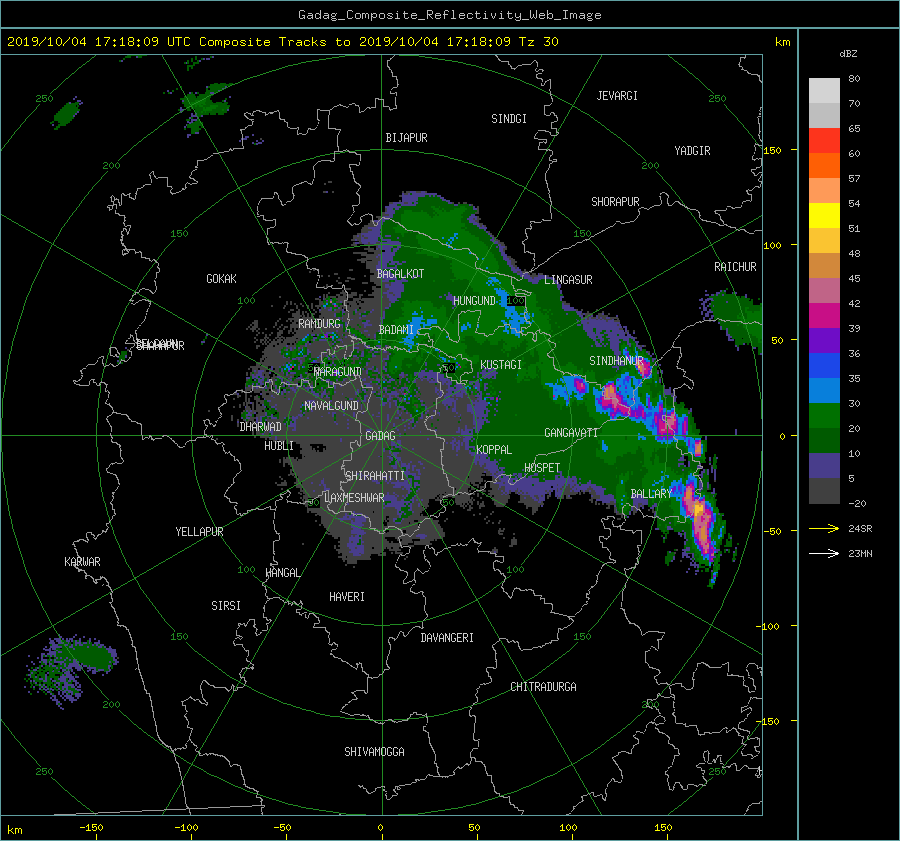
Task: Click the UTC Composite Tracks timestamp line
Action: (x=283, y=42)
